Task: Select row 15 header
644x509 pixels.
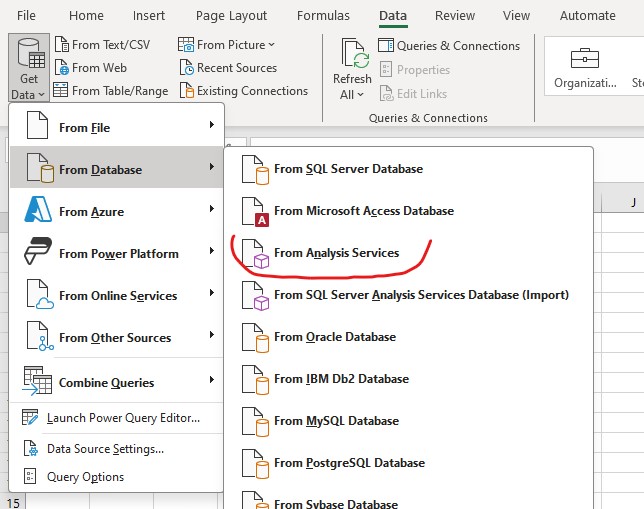Action: [x=13, y=502]
